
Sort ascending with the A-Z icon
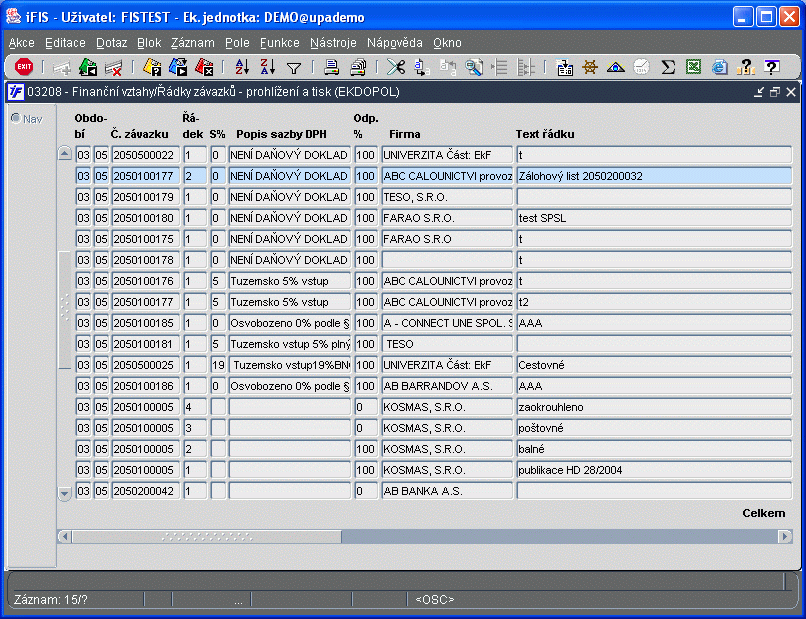point(242,67)
